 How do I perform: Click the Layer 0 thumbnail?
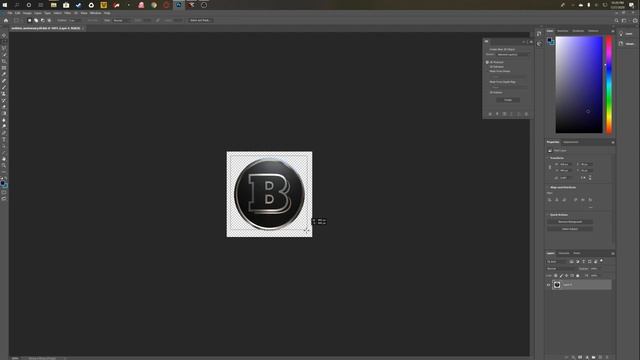(557, 285)
